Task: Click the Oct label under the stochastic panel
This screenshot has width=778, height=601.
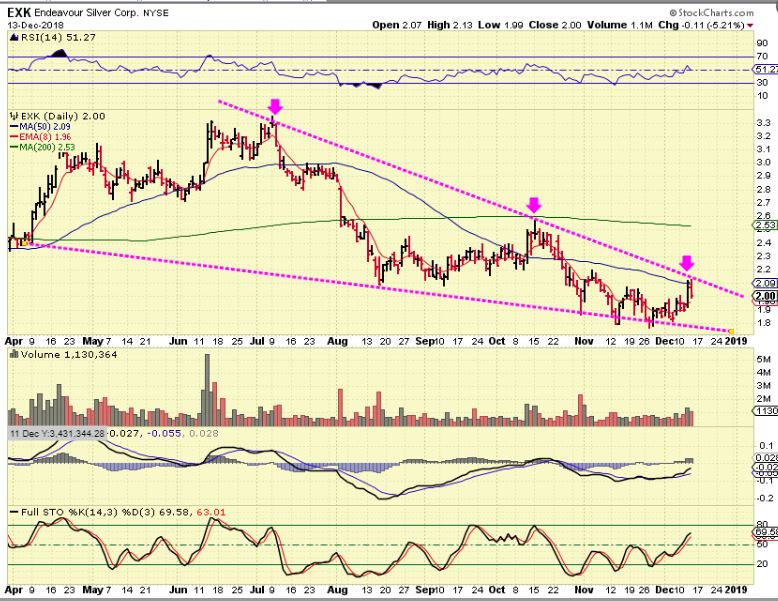Action: pos(497,590)
